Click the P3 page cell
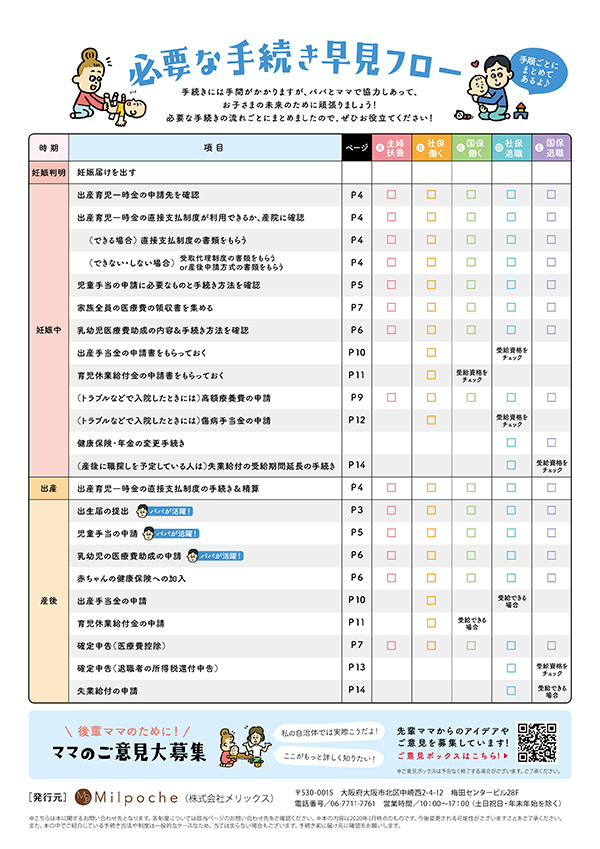The height and width of the screenshot is (849, 600). tap(357, 510)
